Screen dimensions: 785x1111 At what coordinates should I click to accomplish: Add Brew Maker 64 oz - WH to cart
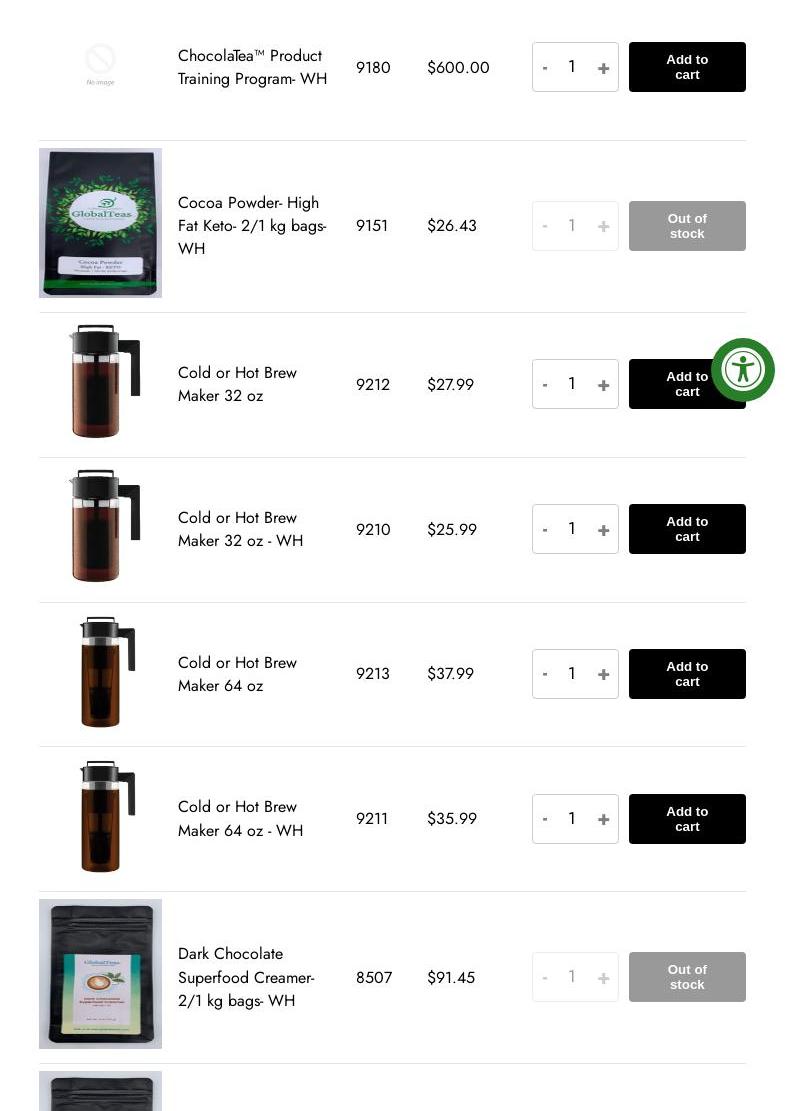pos(687,818)
